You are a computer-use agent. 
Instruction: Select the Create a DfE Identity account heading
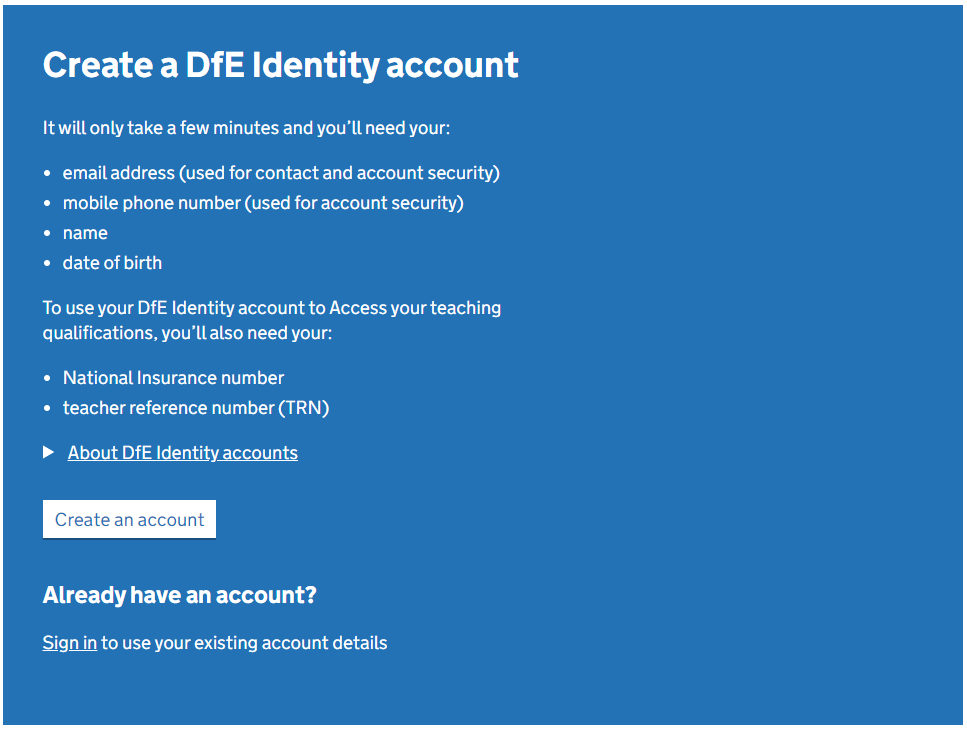[x=280, y=64]
